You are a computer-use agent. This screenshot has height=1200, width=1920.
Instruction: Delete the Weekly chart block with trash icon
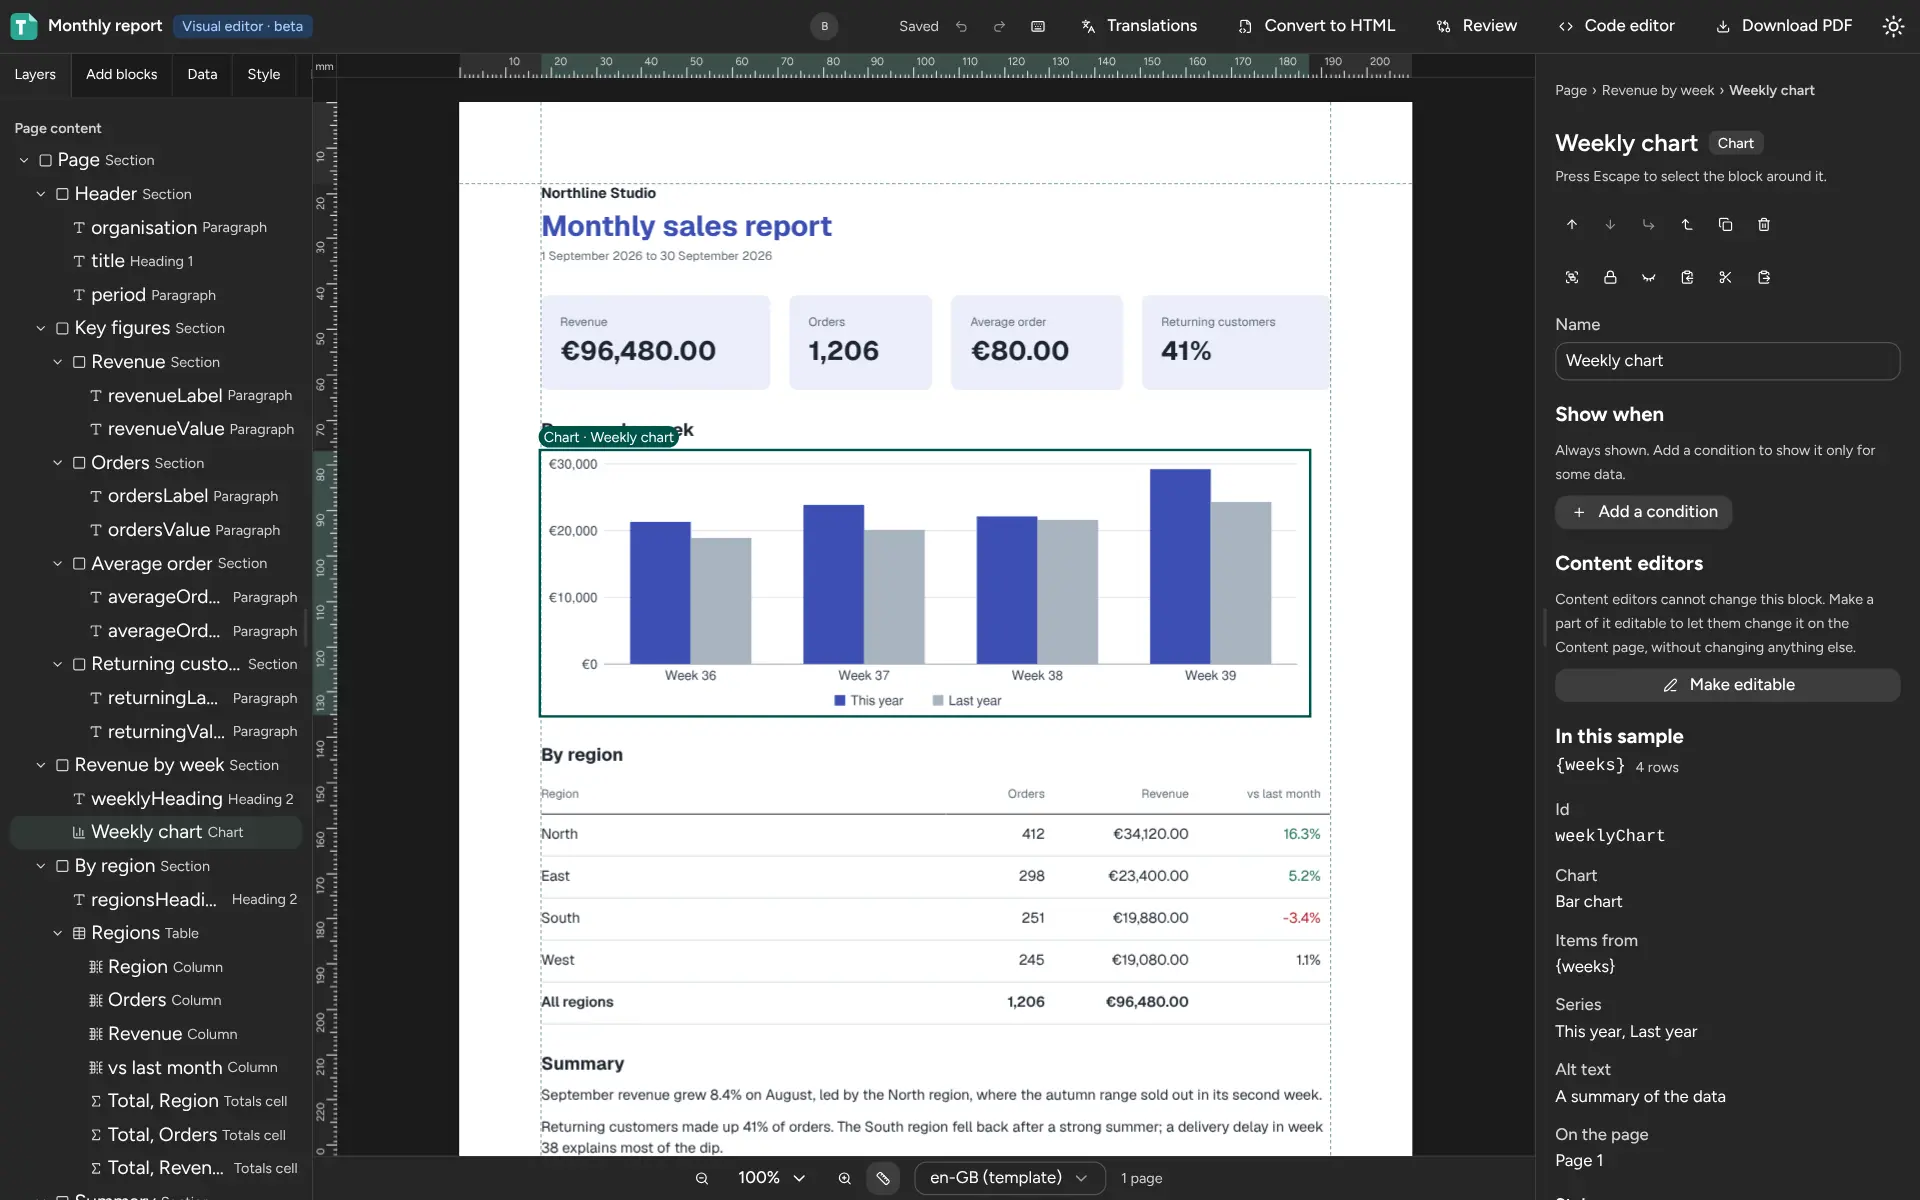coord(1764,225)
